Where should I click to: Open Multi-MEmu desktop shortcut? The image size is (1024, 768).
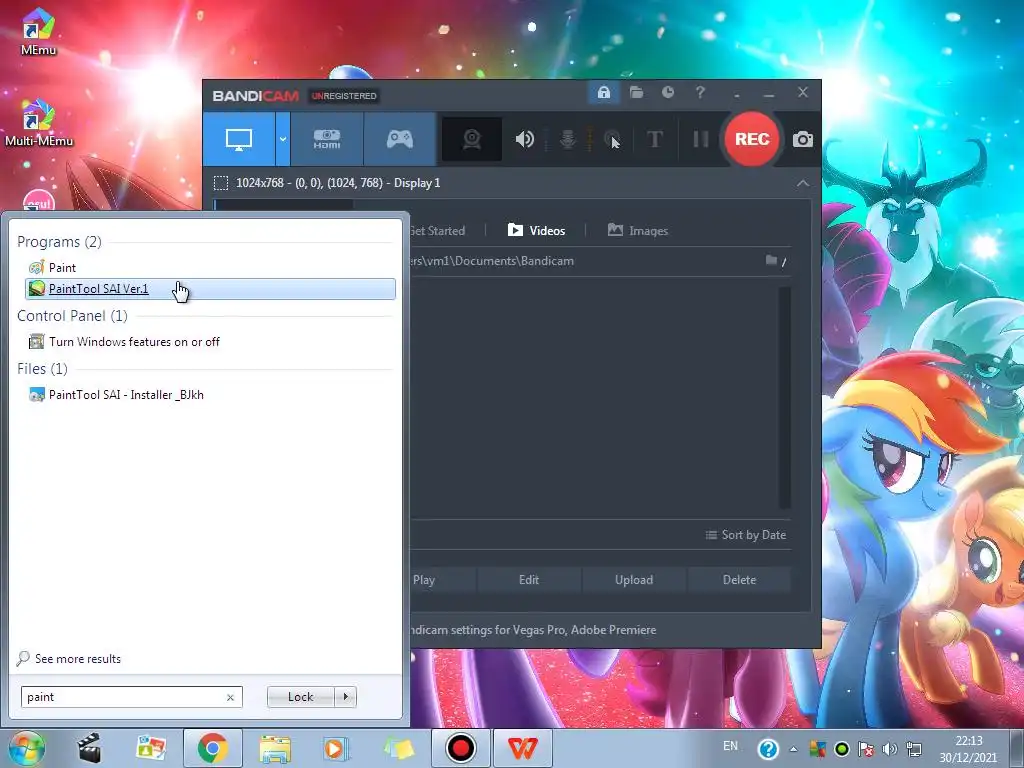point(39,123)
